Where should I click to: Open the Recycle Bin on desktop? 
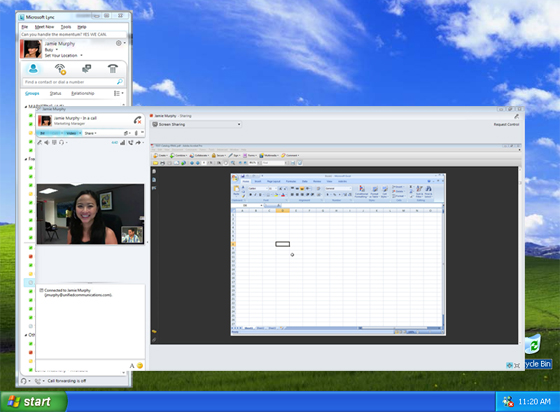point(538,351)
